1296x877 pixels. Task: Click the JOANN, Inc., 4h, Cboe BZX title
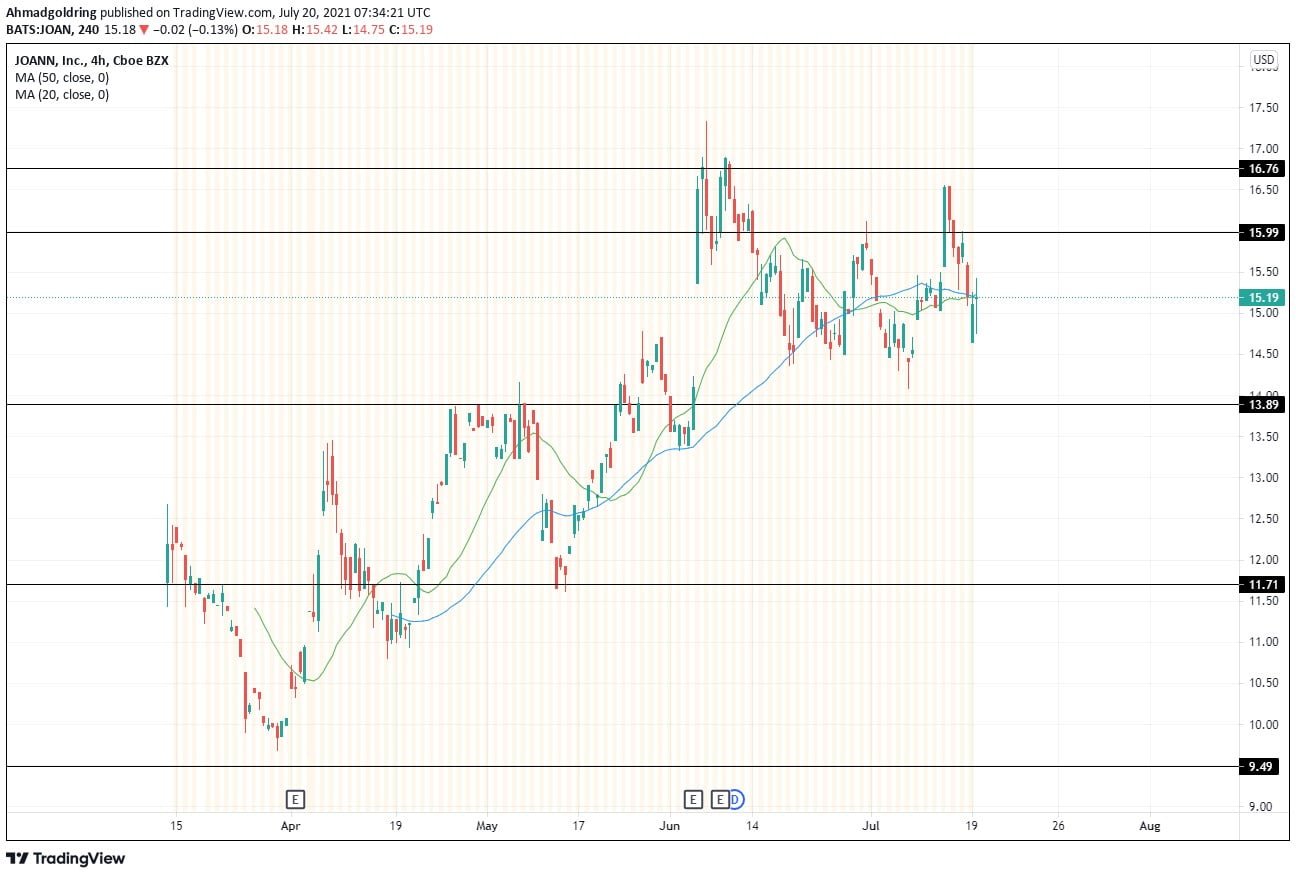[x=91, y=60]
